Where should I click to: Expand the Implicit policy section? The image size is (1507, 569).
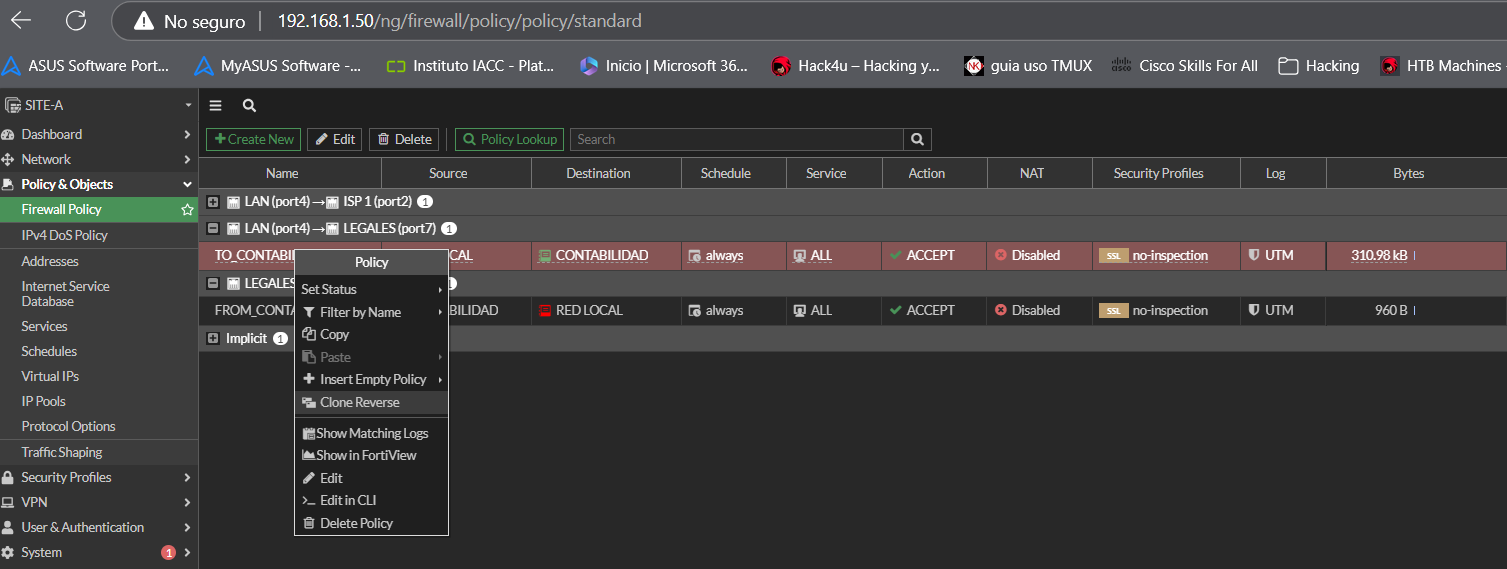213,339
